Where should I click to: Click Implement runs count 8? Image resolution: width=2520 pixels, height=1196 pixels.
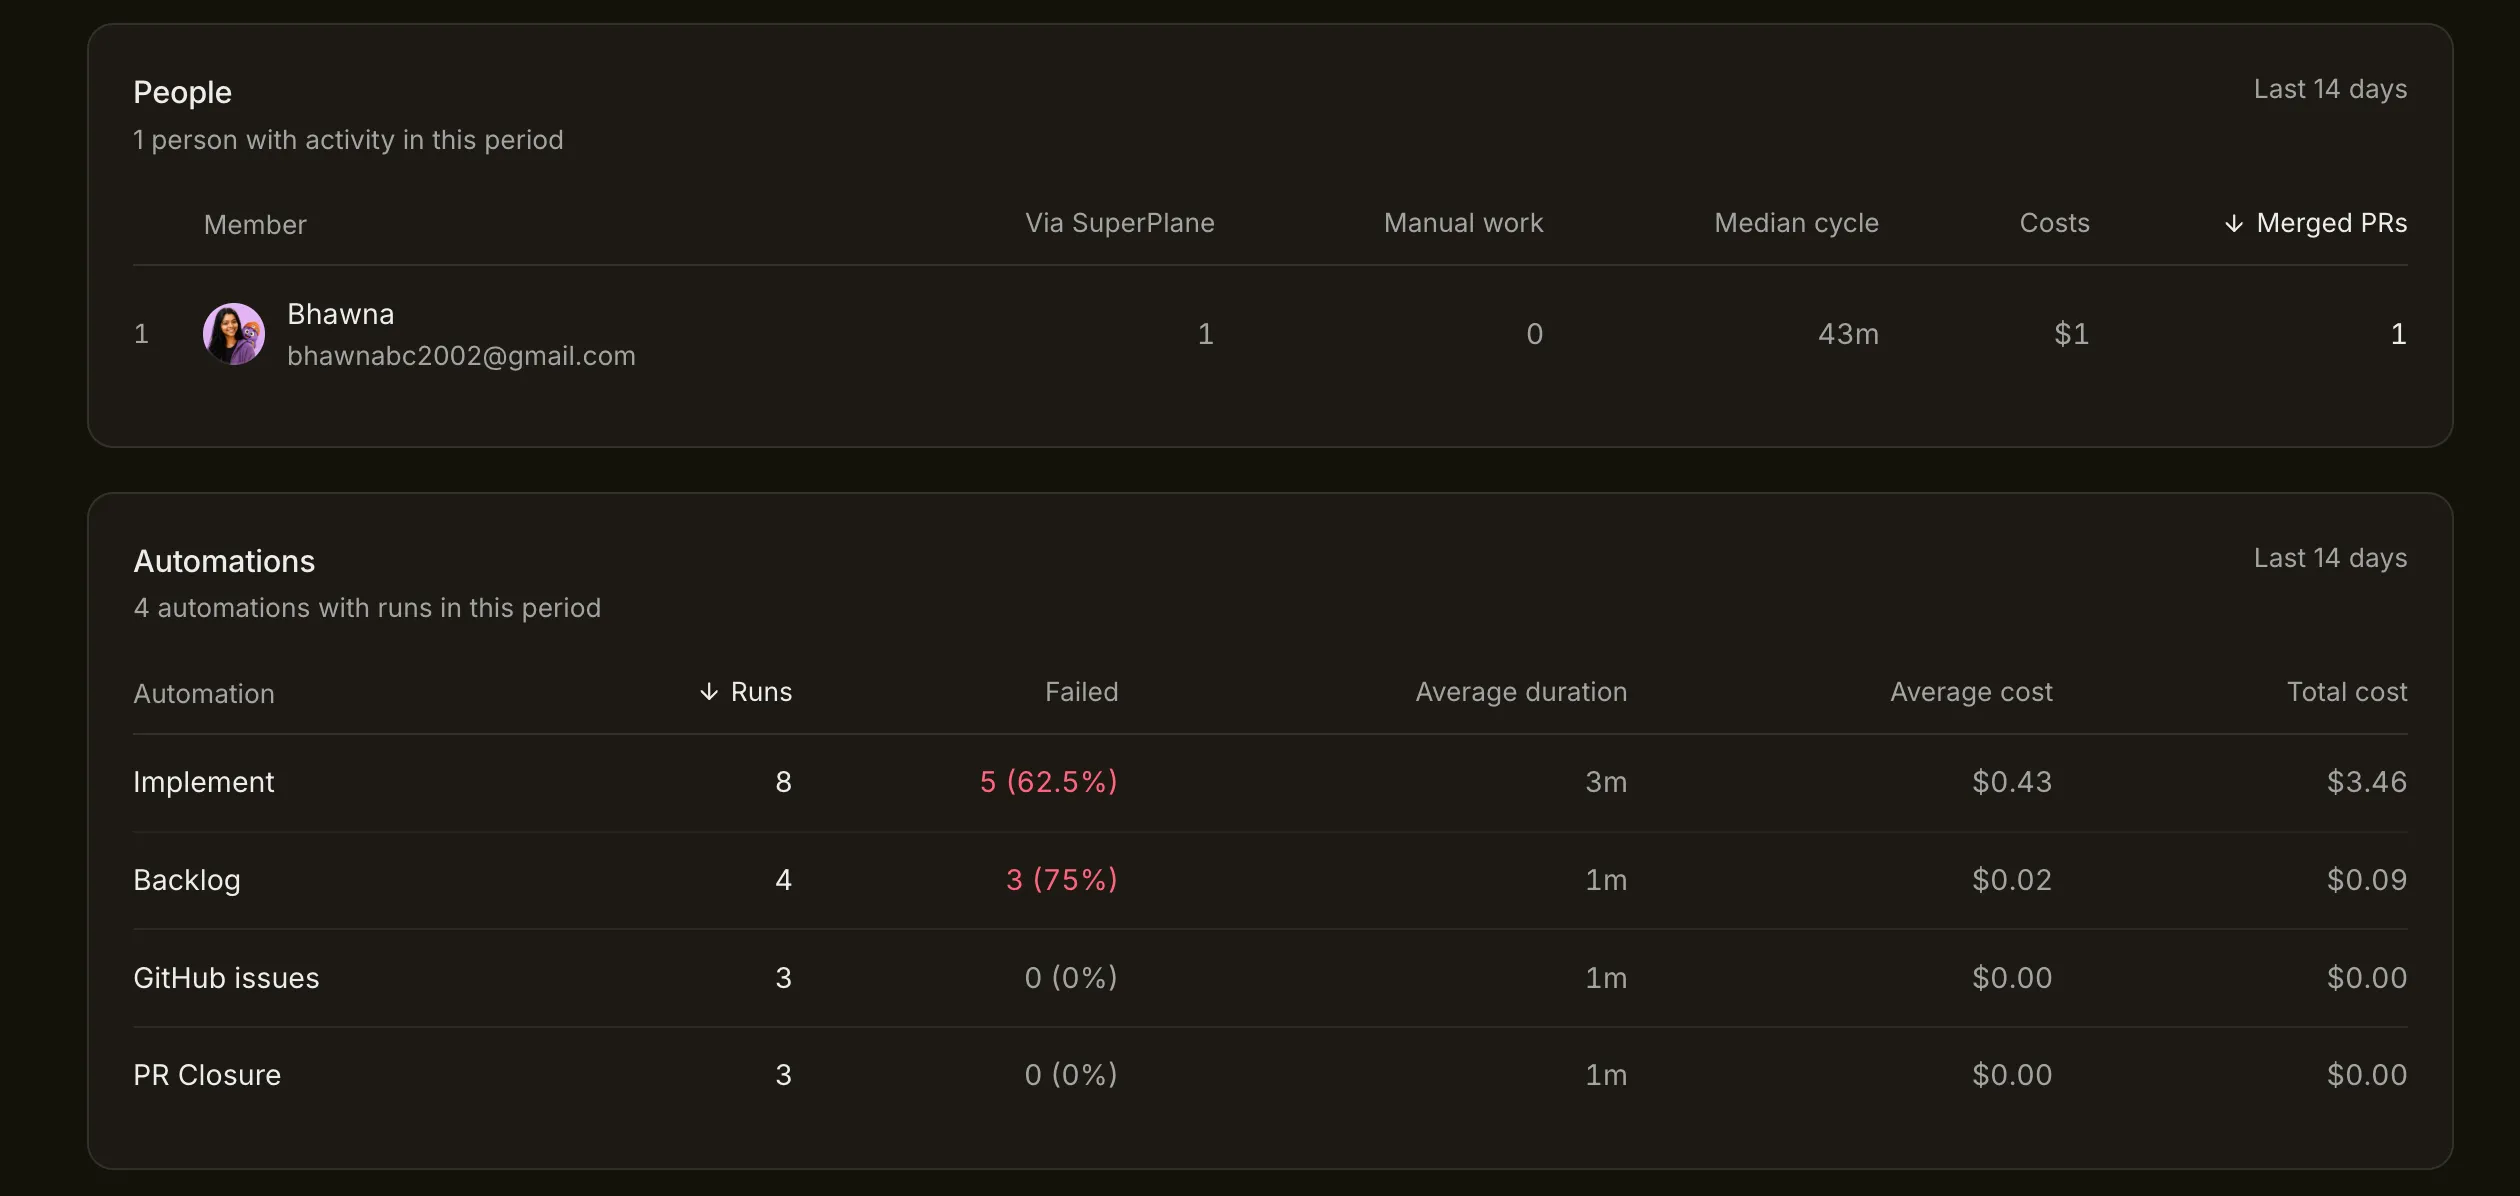click(x=784, y=782)
